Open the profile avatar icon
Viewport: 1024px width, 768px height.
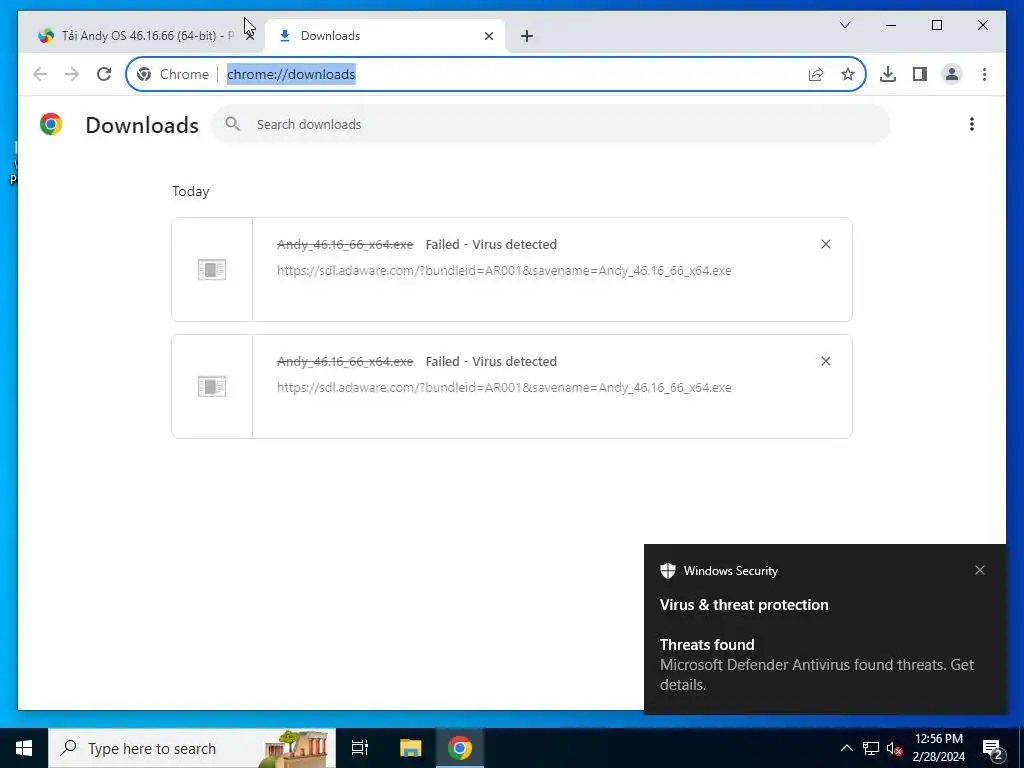tap(952, 74)
